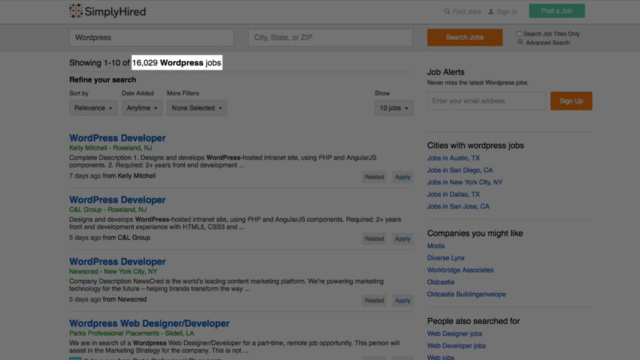Image resolution: width=640 pixels, height=360 pixels.
Task: Open Jobs in San Jose, CA link
Action: pyautogui.click(x=458, y=207)
